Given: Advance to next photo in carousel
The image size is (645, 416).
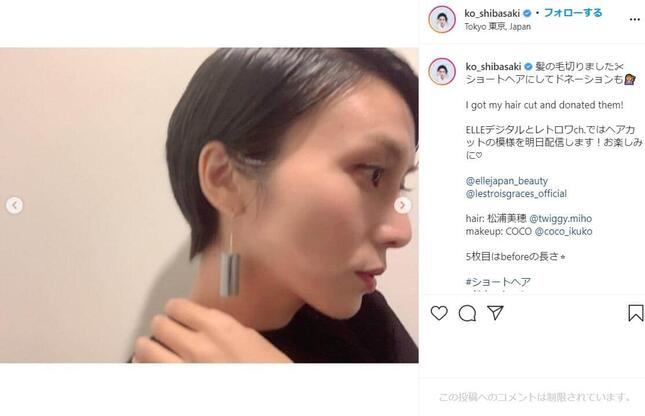Looking at the screenshot, I should (x=403, y=205).
